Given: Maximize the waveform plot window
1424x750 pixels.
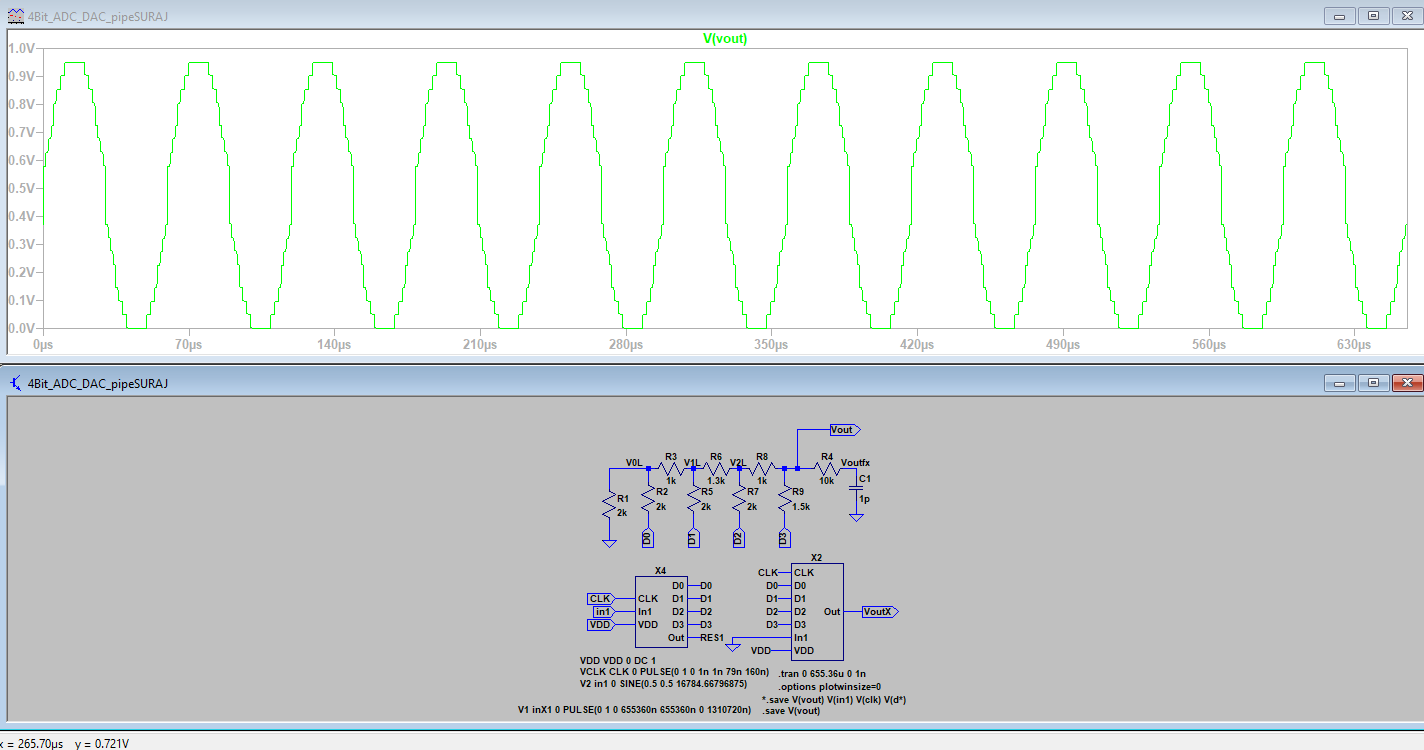Looking at the screenshot, I should [x=1373, y=16].
